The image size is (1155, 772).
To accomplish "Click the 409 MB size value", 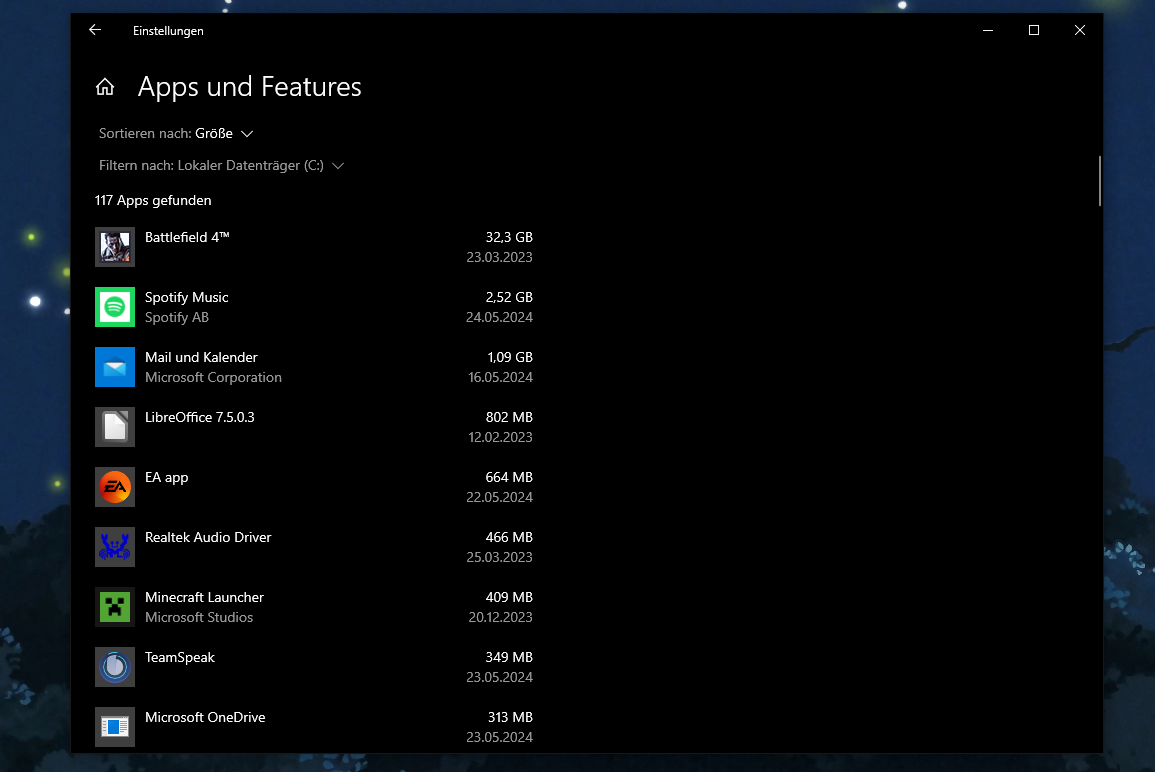I will click(x=509, y=597).
